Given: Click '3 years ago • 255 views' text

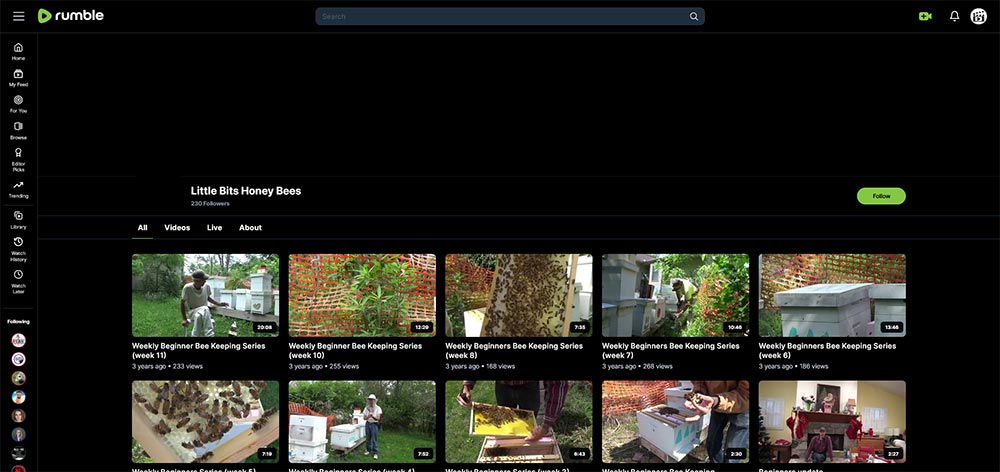Looking at the screenshot, I should coord(324,367).
